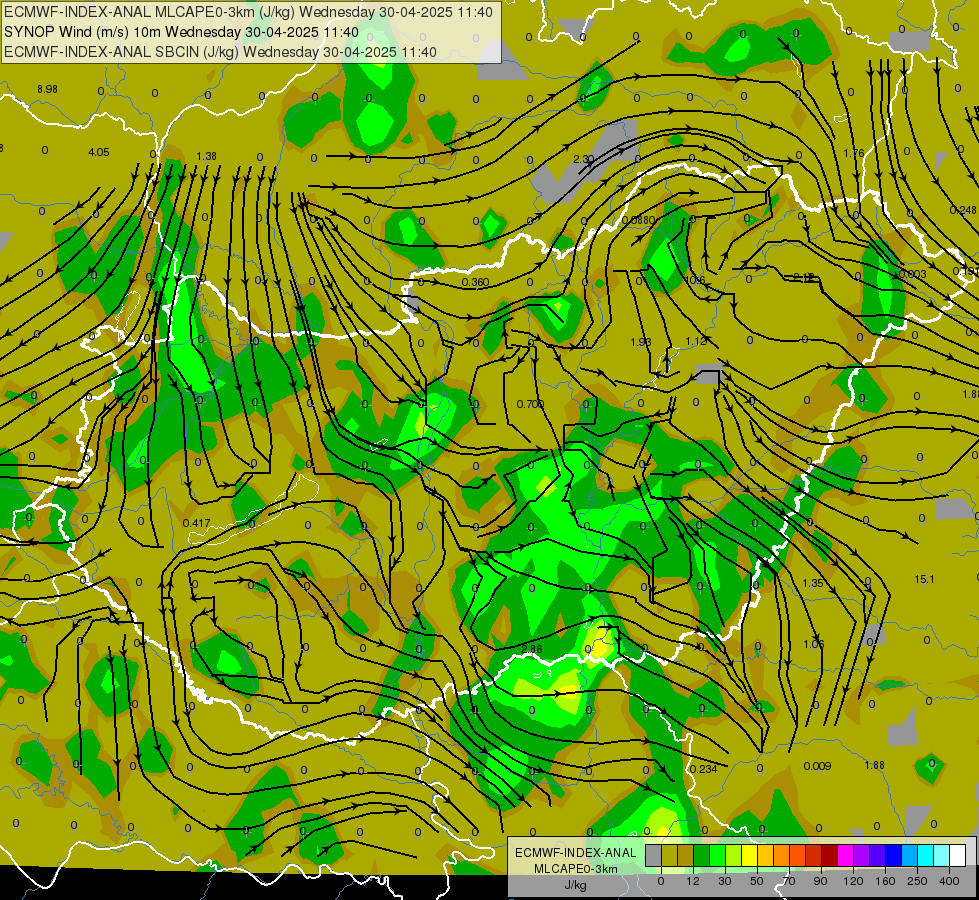Select the map value '10.6'
This screenshot has width=979, height=900.
[x=695, y=280]
